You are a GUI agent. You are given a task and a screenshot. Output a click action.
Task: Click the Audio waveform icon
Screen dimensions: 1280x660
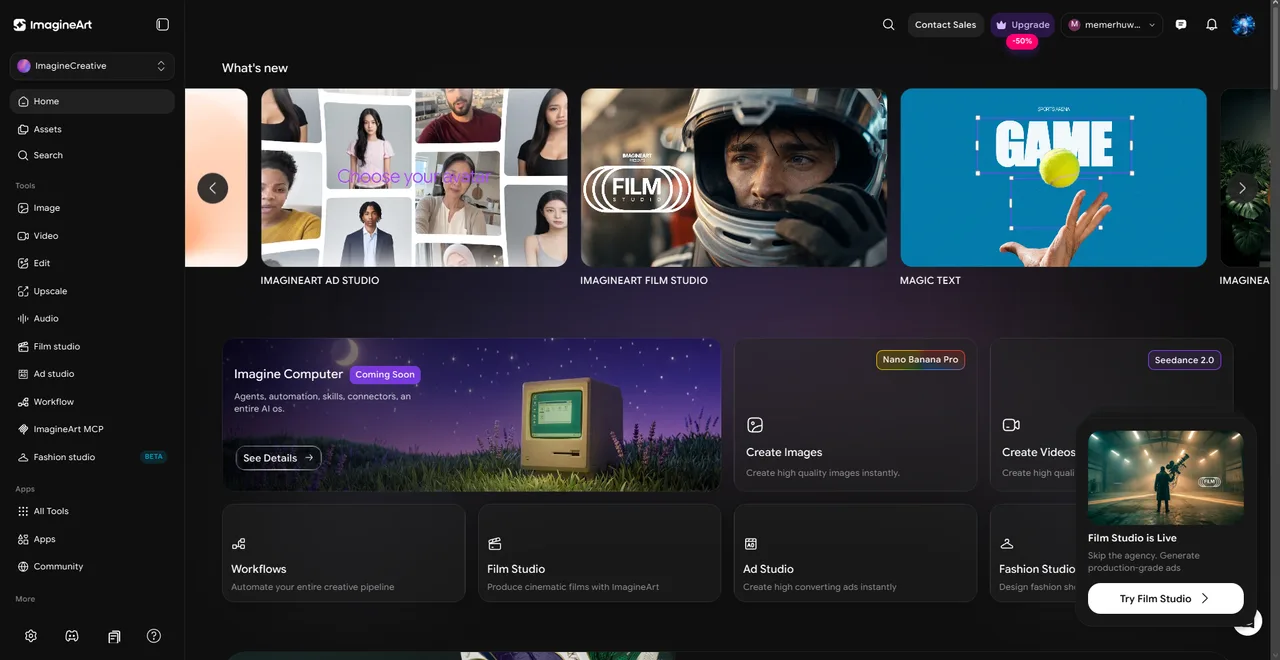tap(23, 318)
